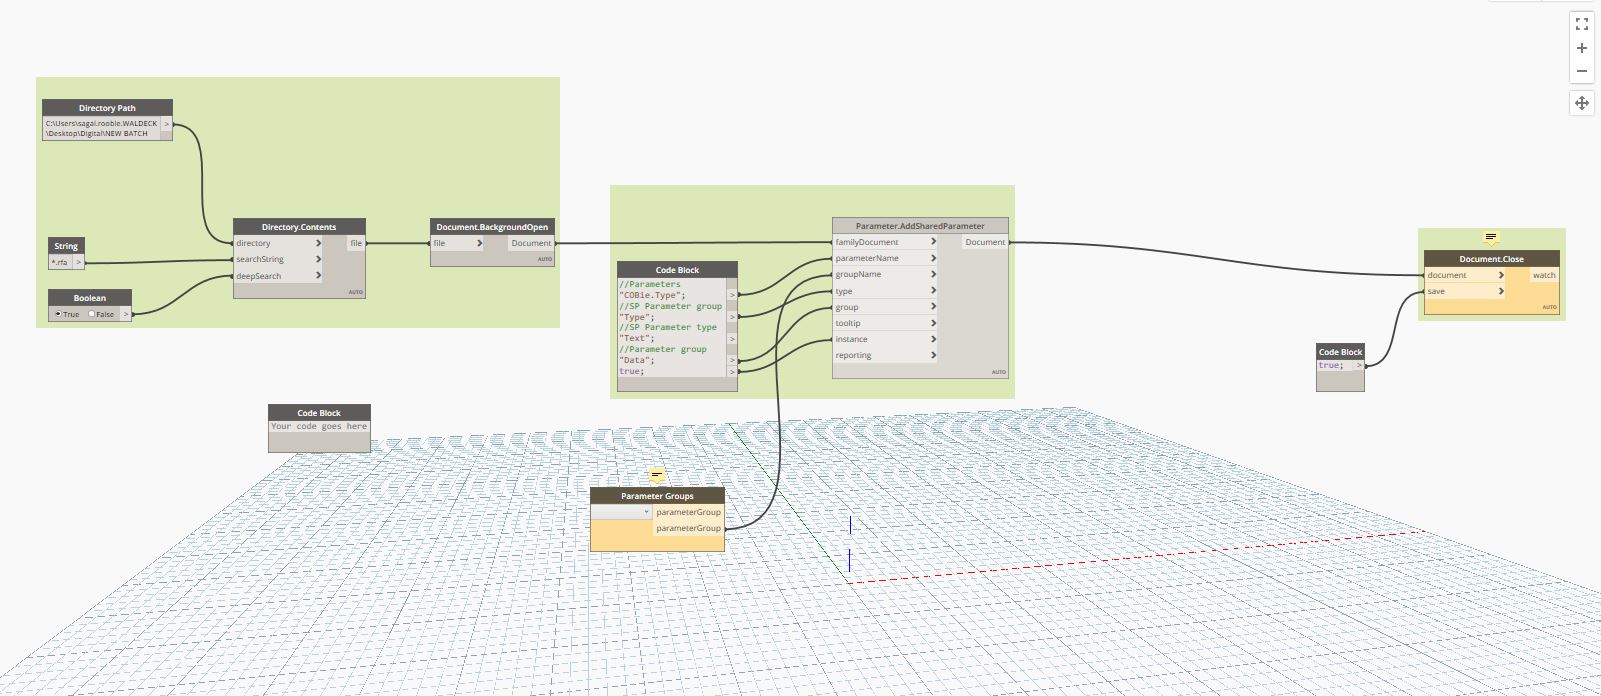Select the Directory Path node header
The width and height of the screenshot is (1601, 696).
(x=107, y=108)
